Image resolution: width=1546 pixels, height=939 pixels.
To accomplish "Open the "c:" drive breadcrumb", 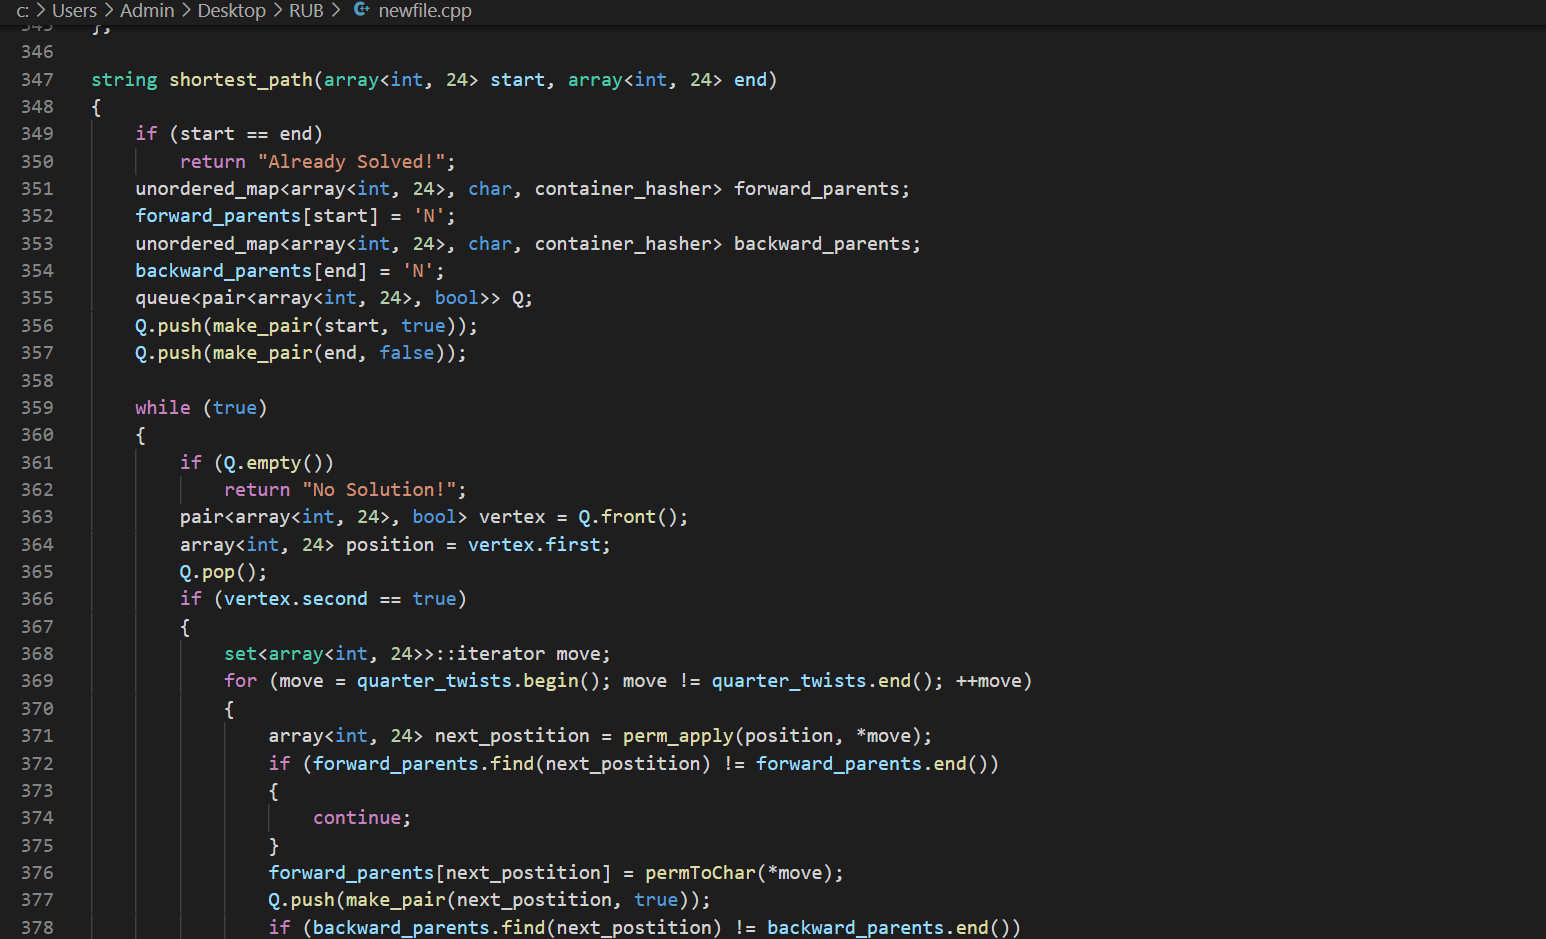I will click(x=22, y=11).
